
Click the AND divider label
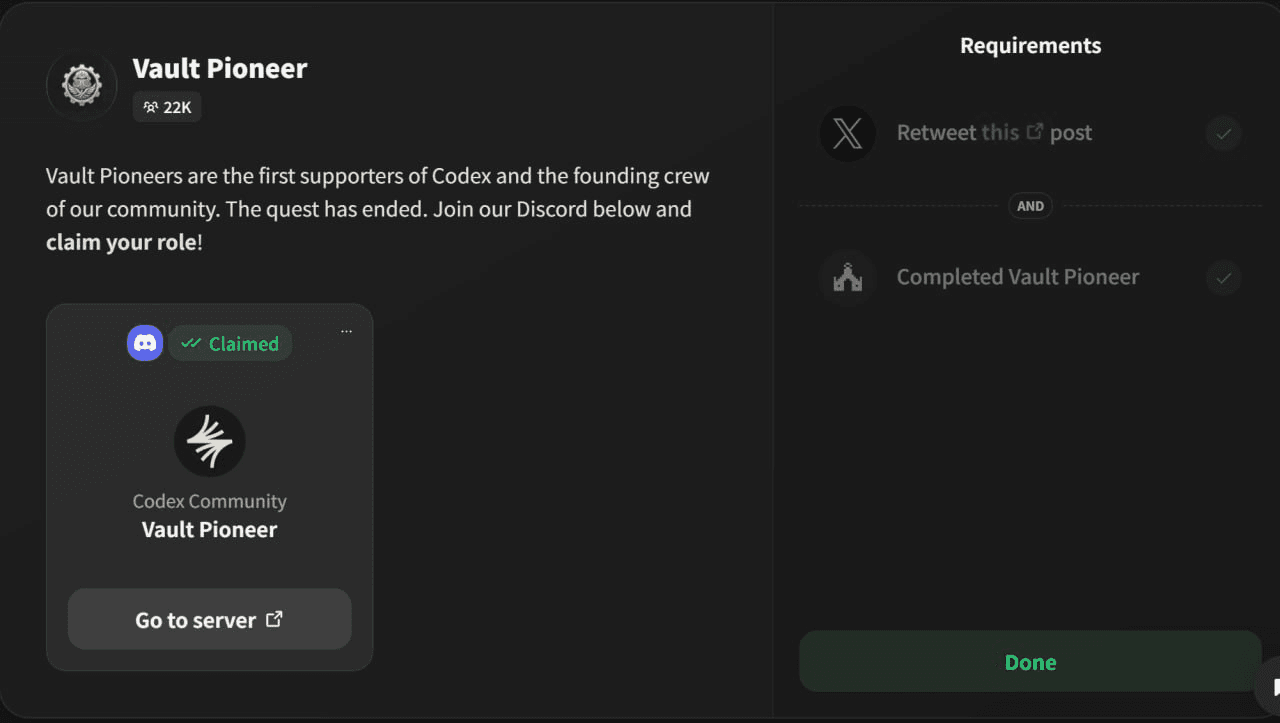coord(1030,206)
